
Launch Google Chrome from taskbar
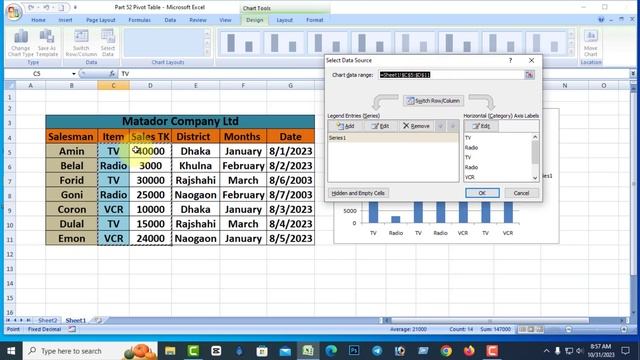(x=446, y=351)
